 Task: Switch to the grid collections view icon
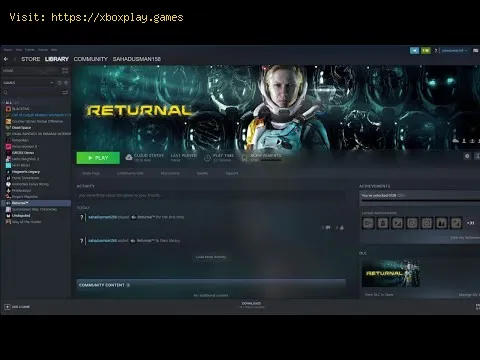pyautogui.click(x=65, y=70)
